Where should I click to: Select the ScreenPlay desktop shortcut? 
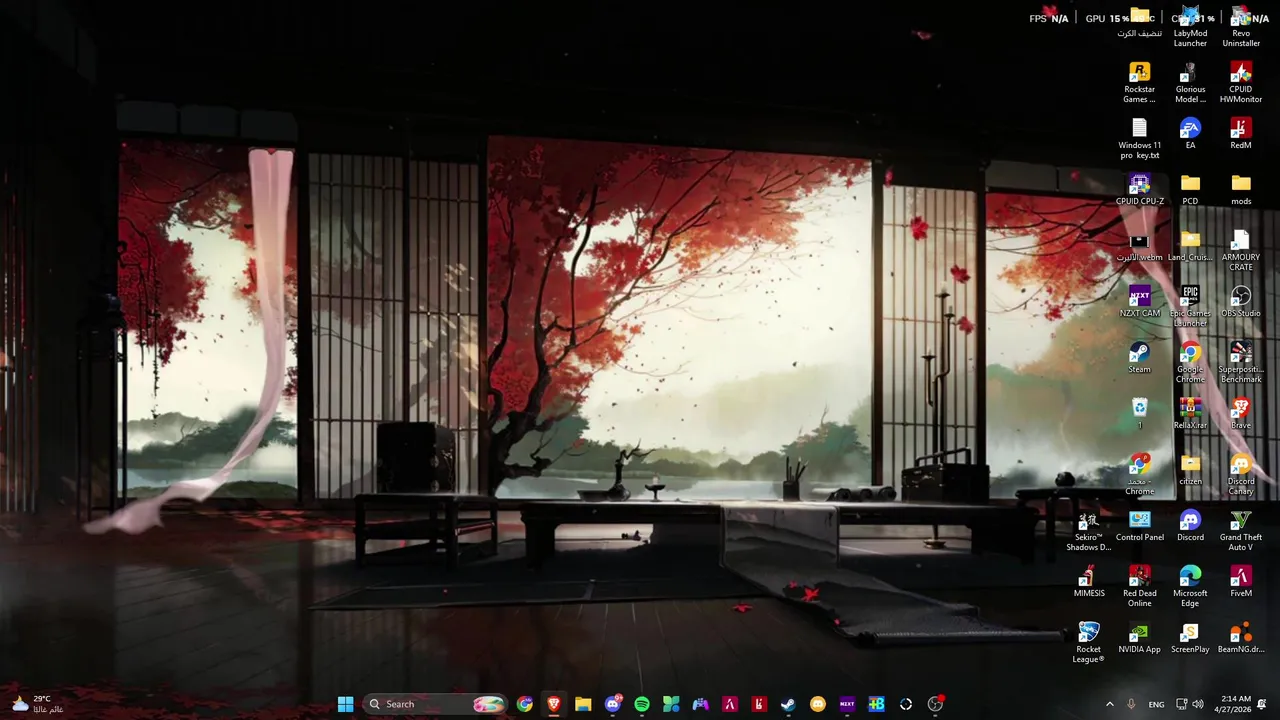pos(1190,637)
